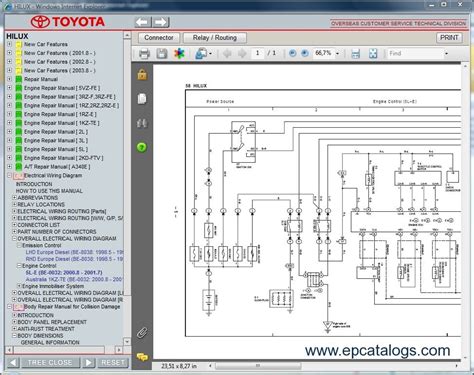Open the comments speech bubble panel

[x=142, y=357]
